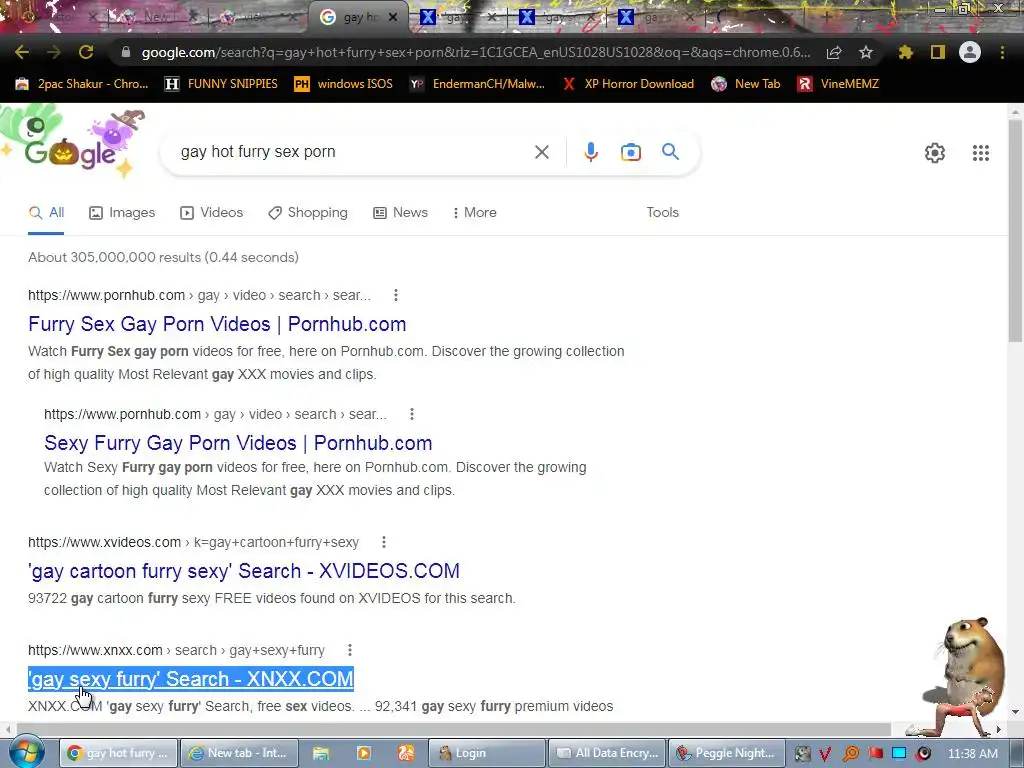
Task: Switch to the Images tab
Action: tap(122, 213)
